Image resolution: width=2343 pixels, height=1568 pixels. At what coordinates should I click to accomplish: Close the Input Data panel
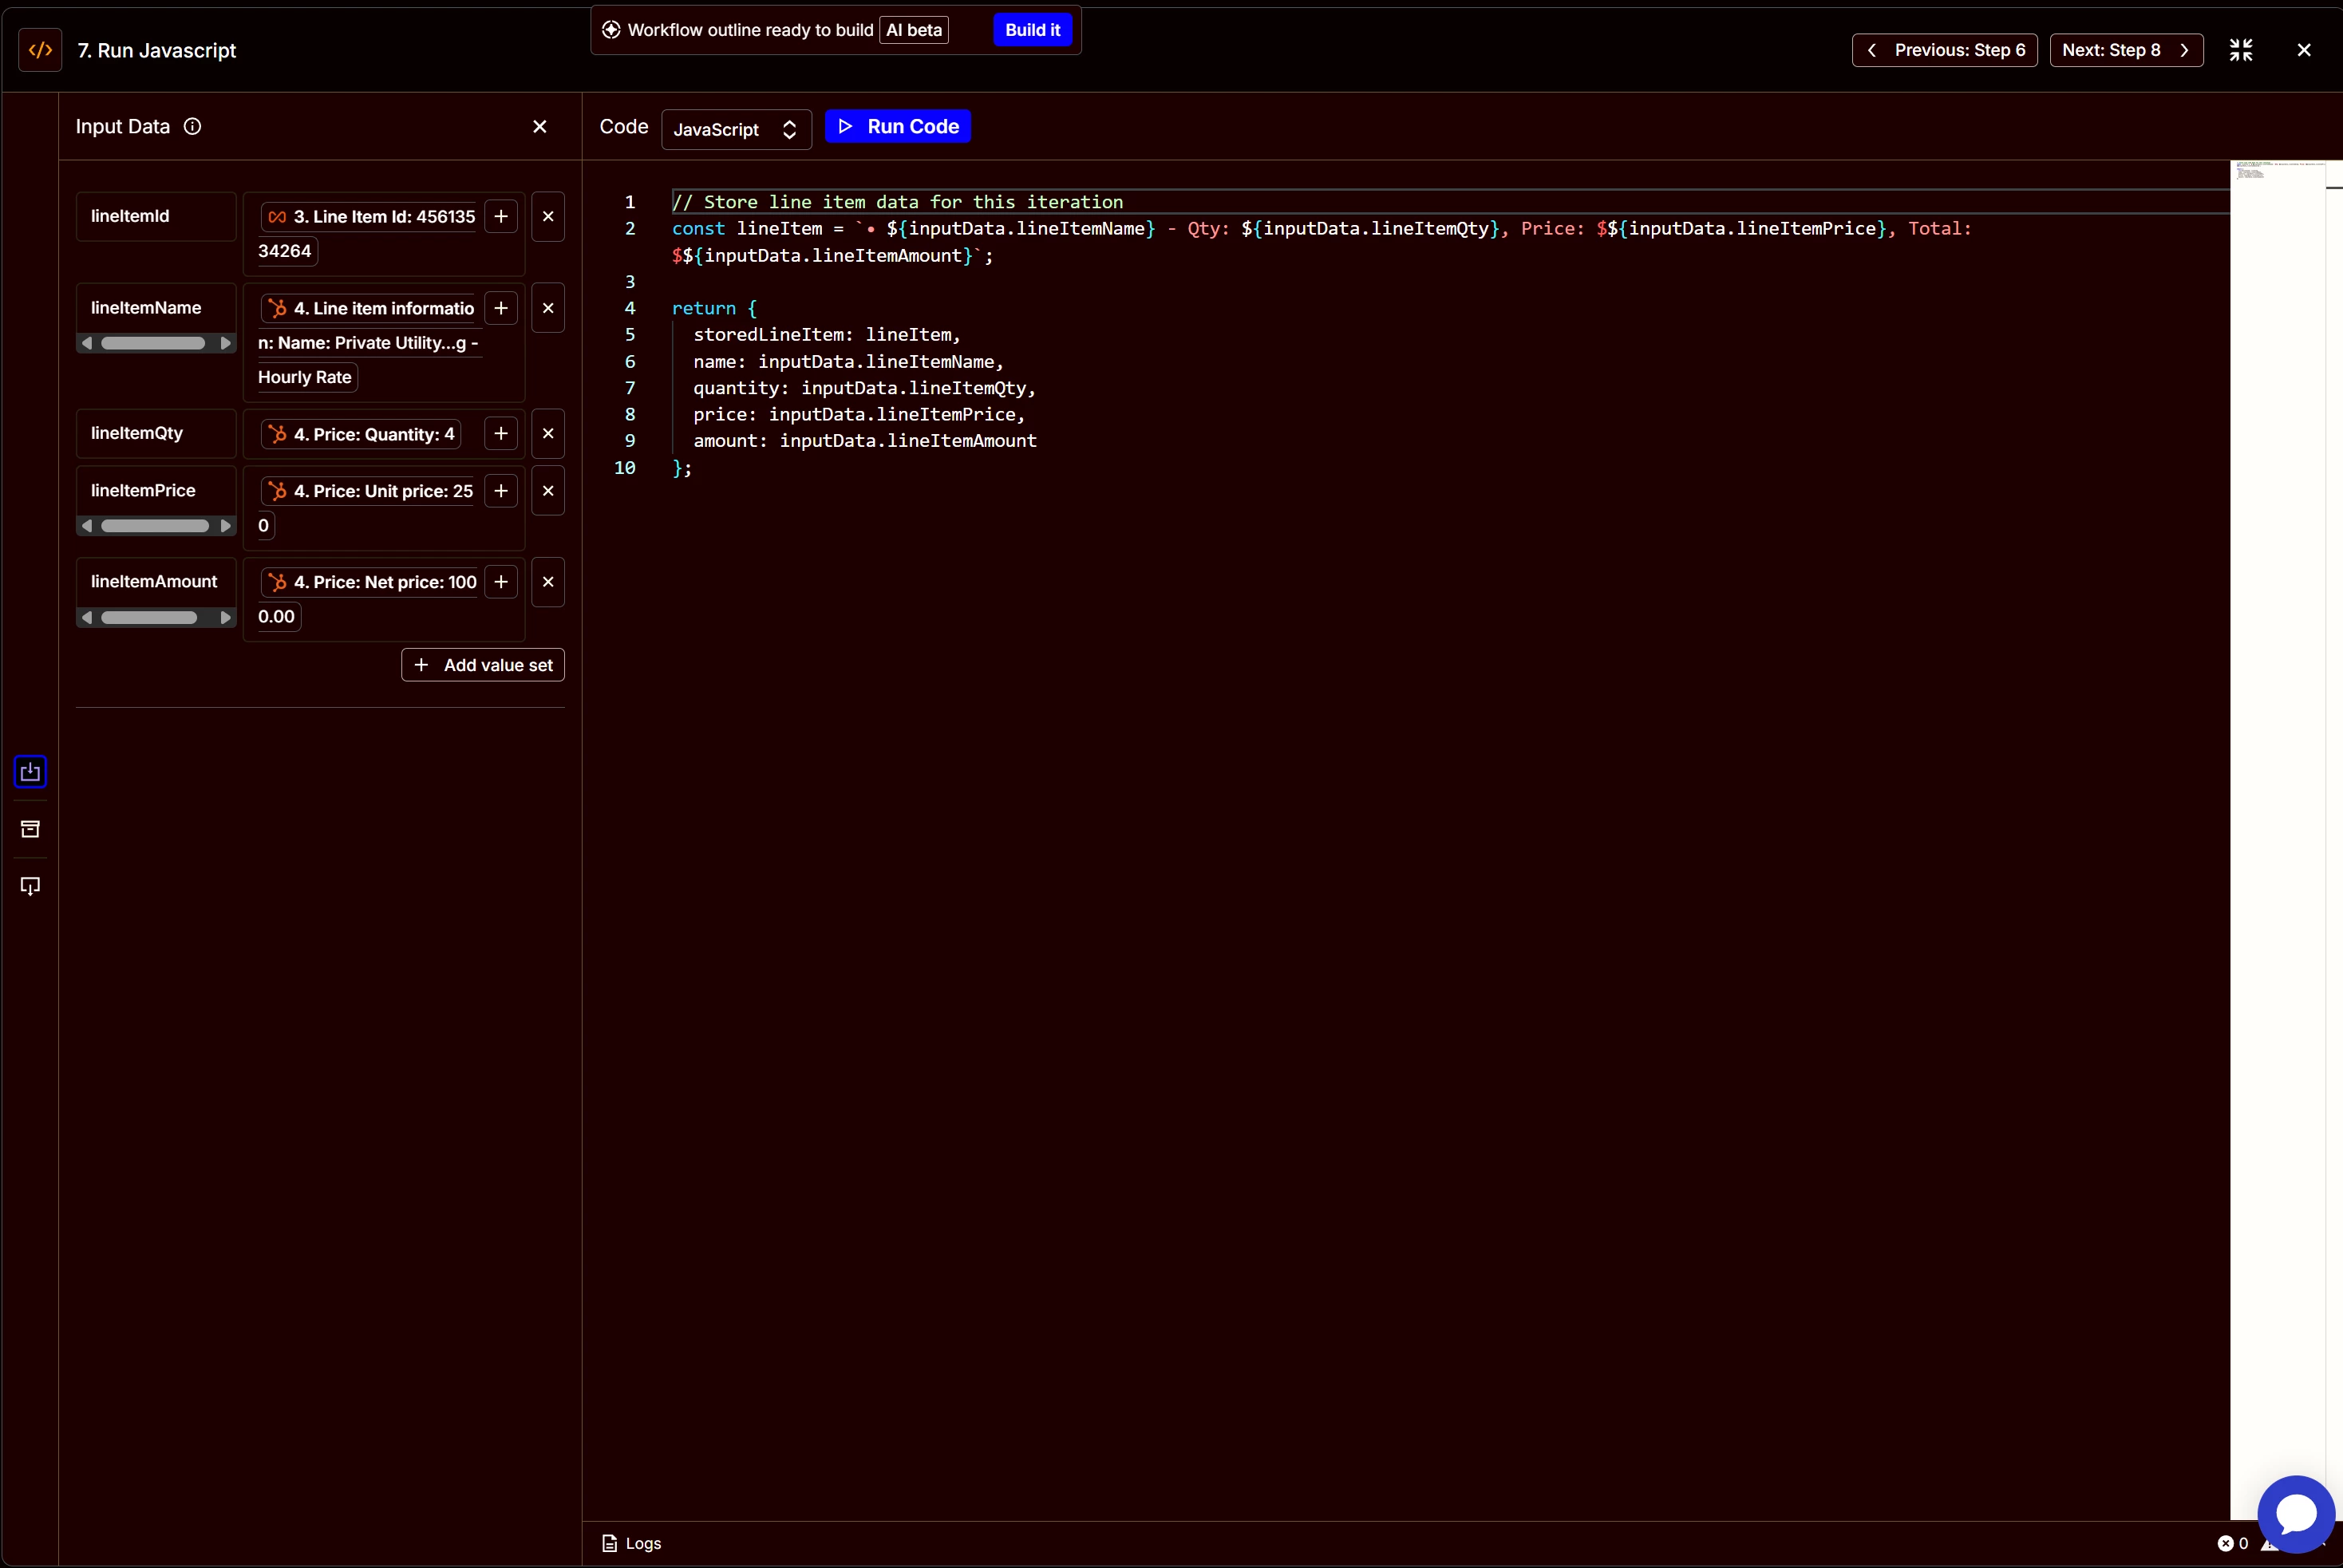coord(539,126)
